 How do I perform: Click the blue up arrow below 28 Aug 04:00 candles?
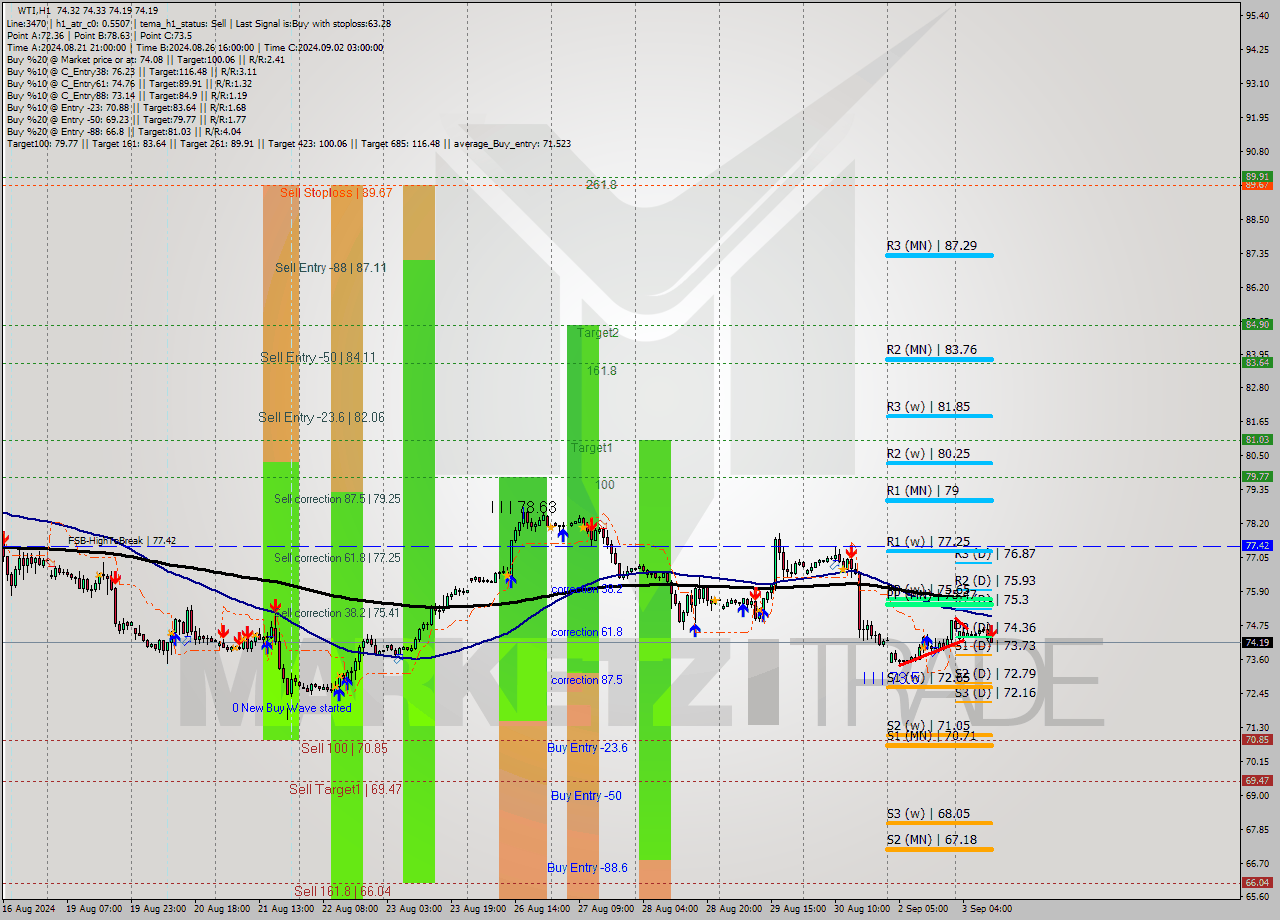point(695,631)
